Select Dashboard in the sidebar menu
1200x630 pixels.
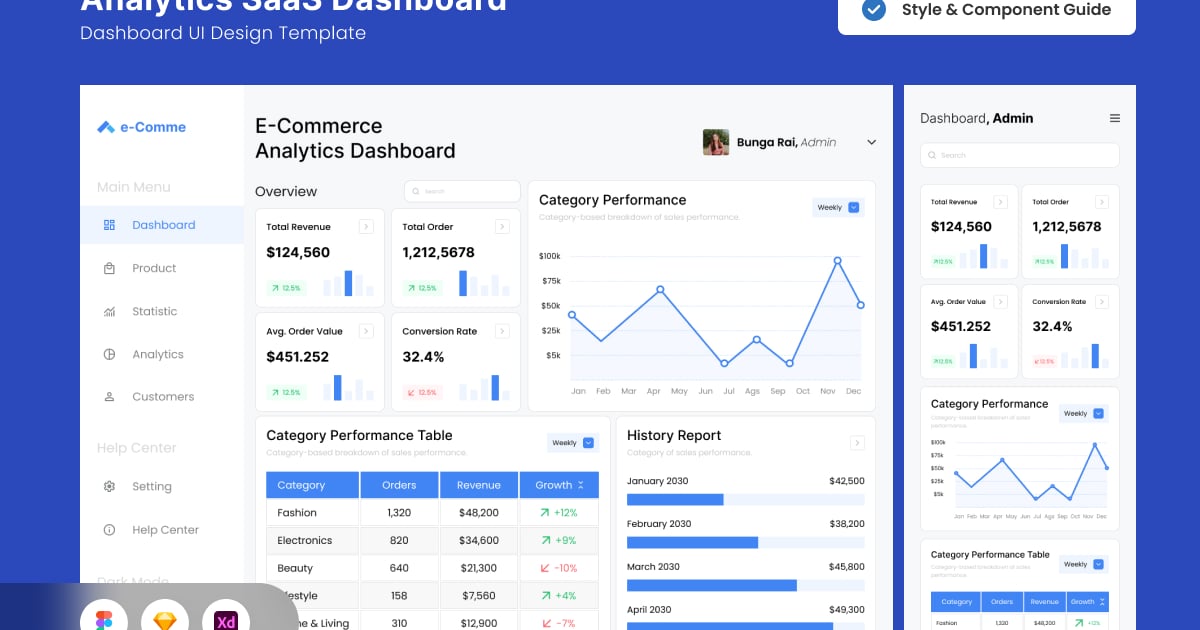[162, 225]
